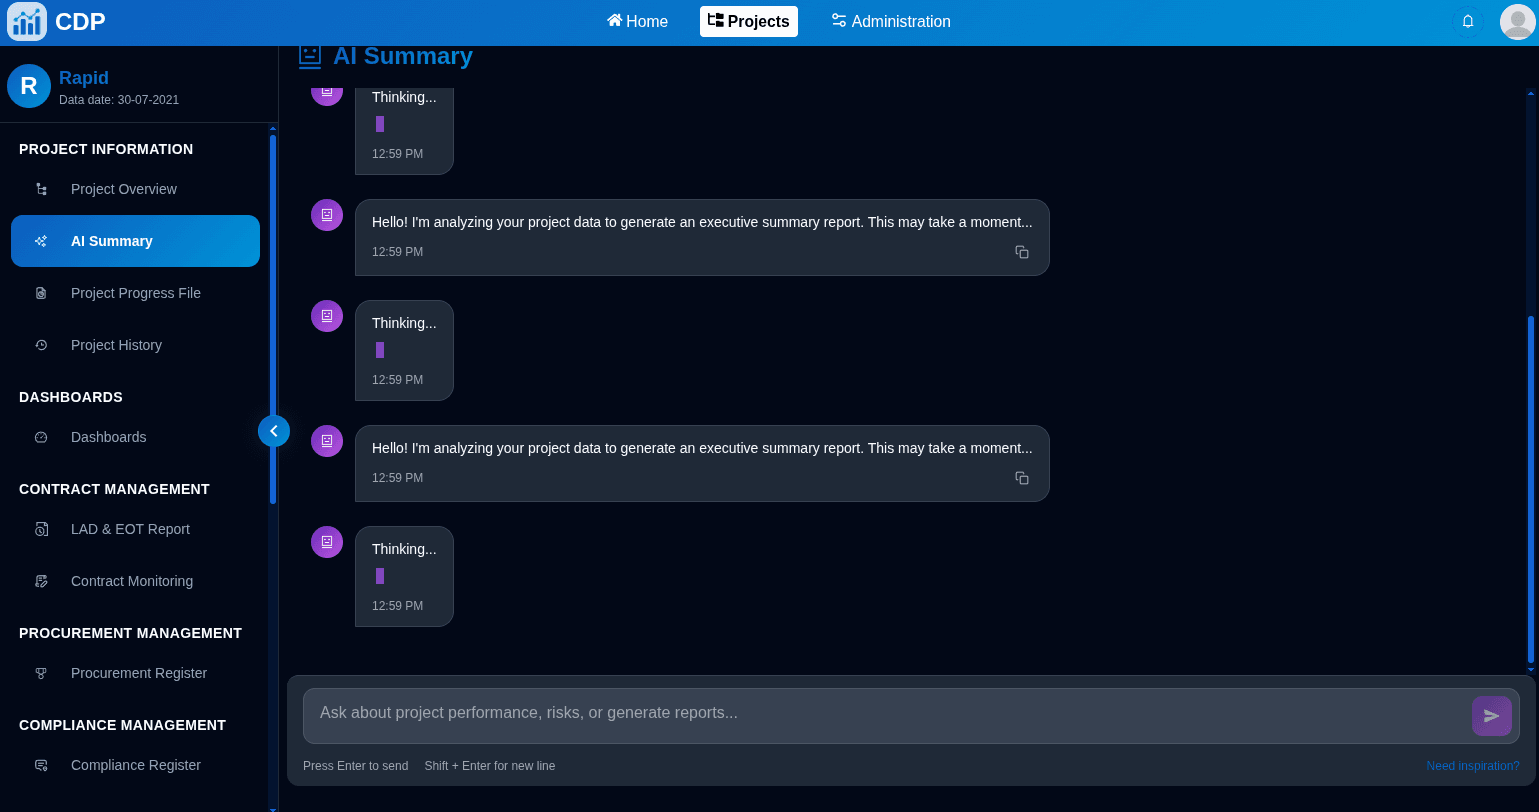Image resolution: width=1539 pixels, height=812 pixels.
Task: Click the Rapid project name link
Action: pos(84,78)
